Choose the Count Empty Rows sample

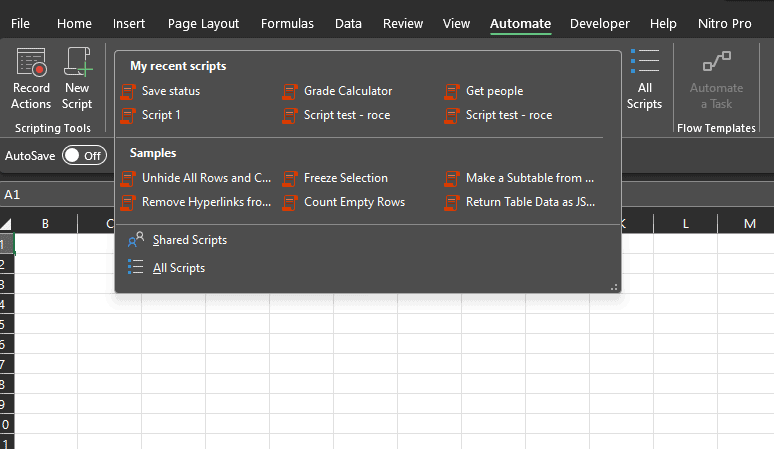point(354,202)
